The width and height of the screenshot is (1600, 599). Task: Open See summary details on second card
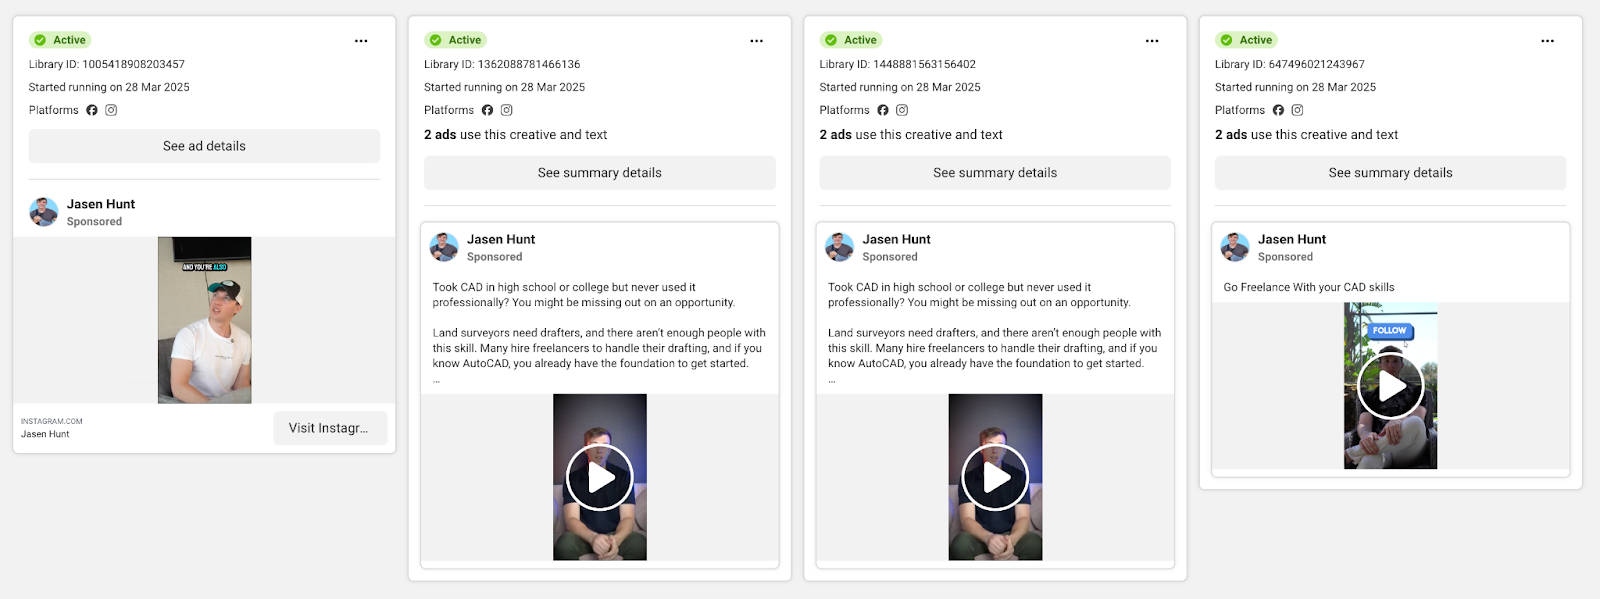click(599, 173)
